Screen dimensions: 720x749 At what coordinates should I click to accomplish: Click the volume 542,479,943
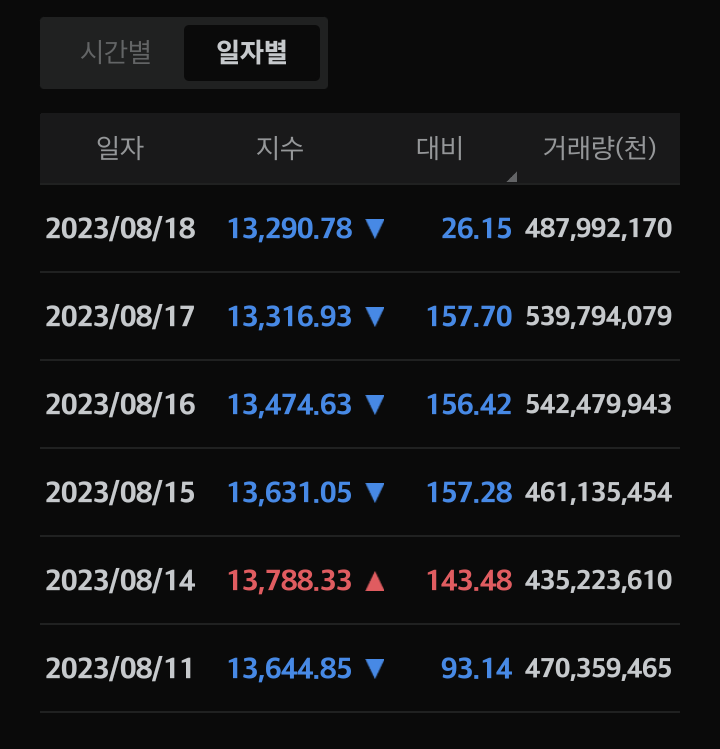click(599, 404)
